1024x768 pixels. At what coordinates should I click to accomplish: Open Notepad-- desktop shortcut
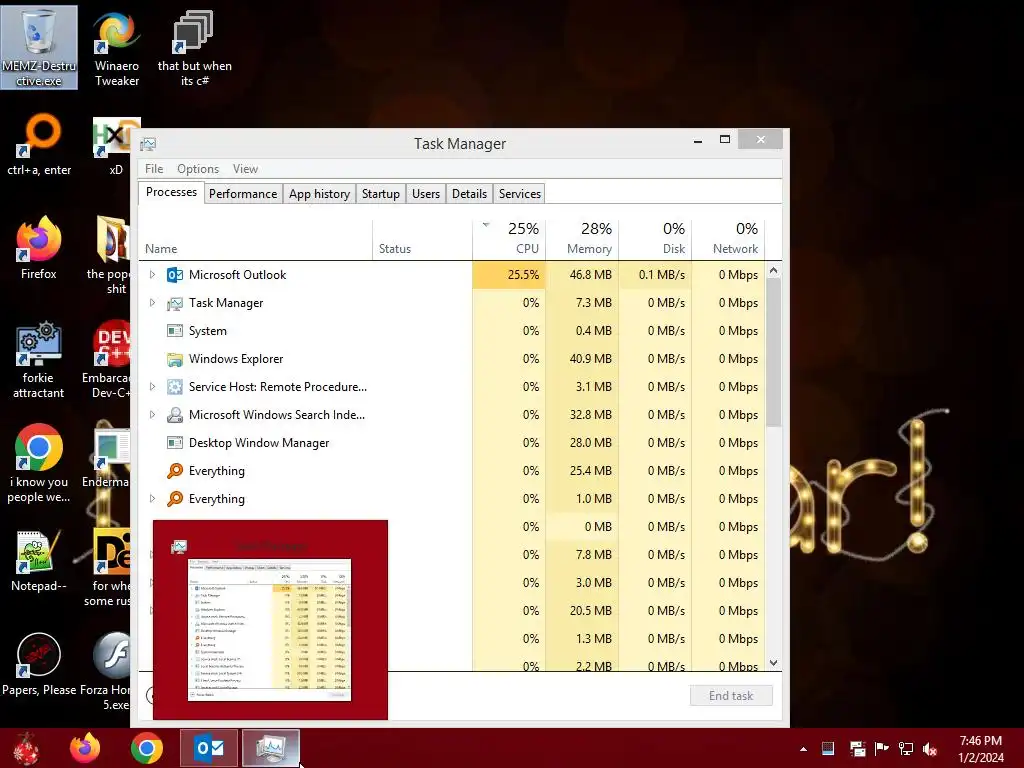39,560
